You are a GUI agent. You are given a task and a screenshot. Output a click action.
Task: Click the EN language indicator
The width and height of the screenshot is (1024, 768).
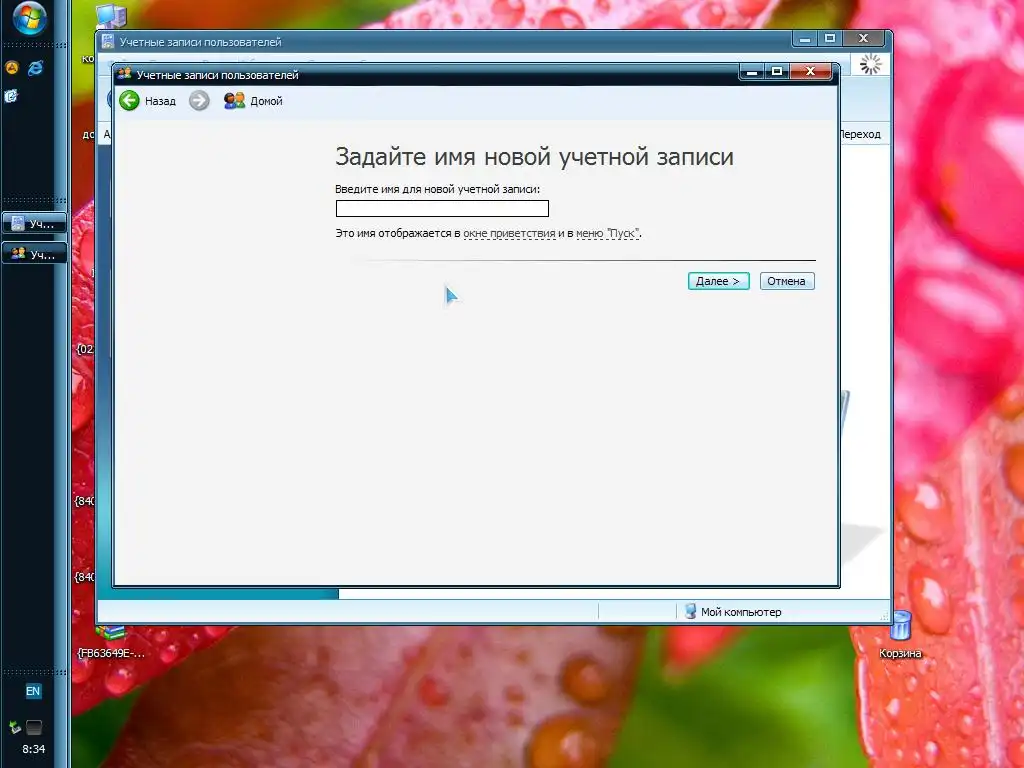click(x=33, y=691)
